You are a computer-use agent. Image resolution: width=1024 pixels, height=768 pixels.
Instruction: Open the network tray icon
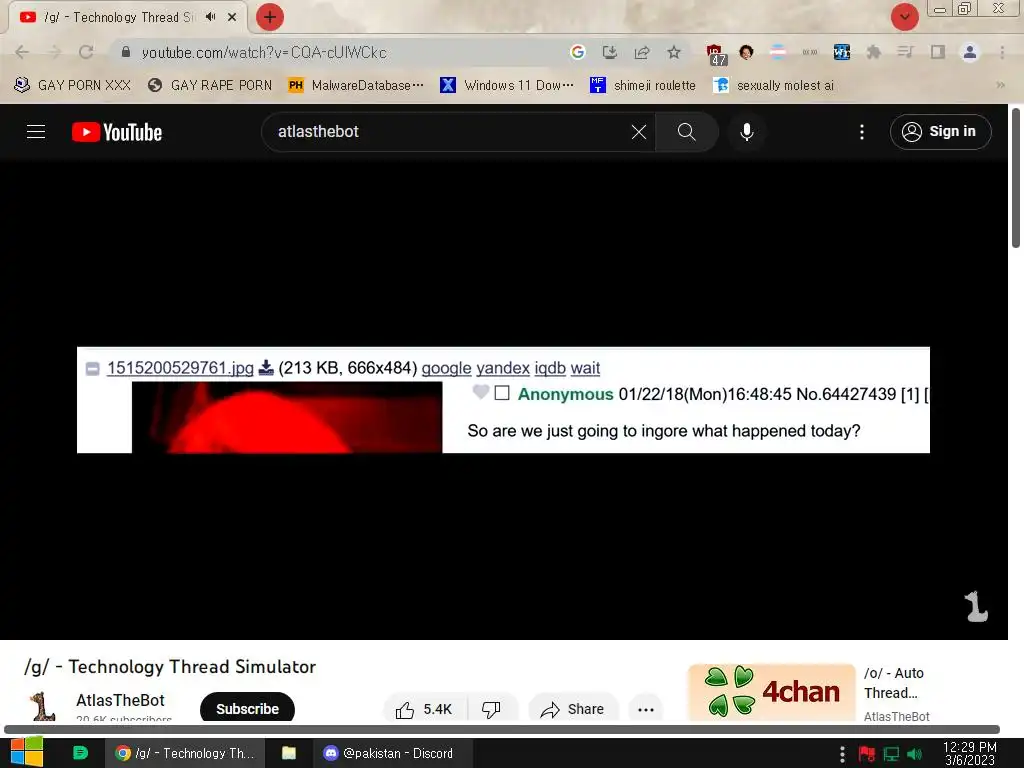coord(891,754)
